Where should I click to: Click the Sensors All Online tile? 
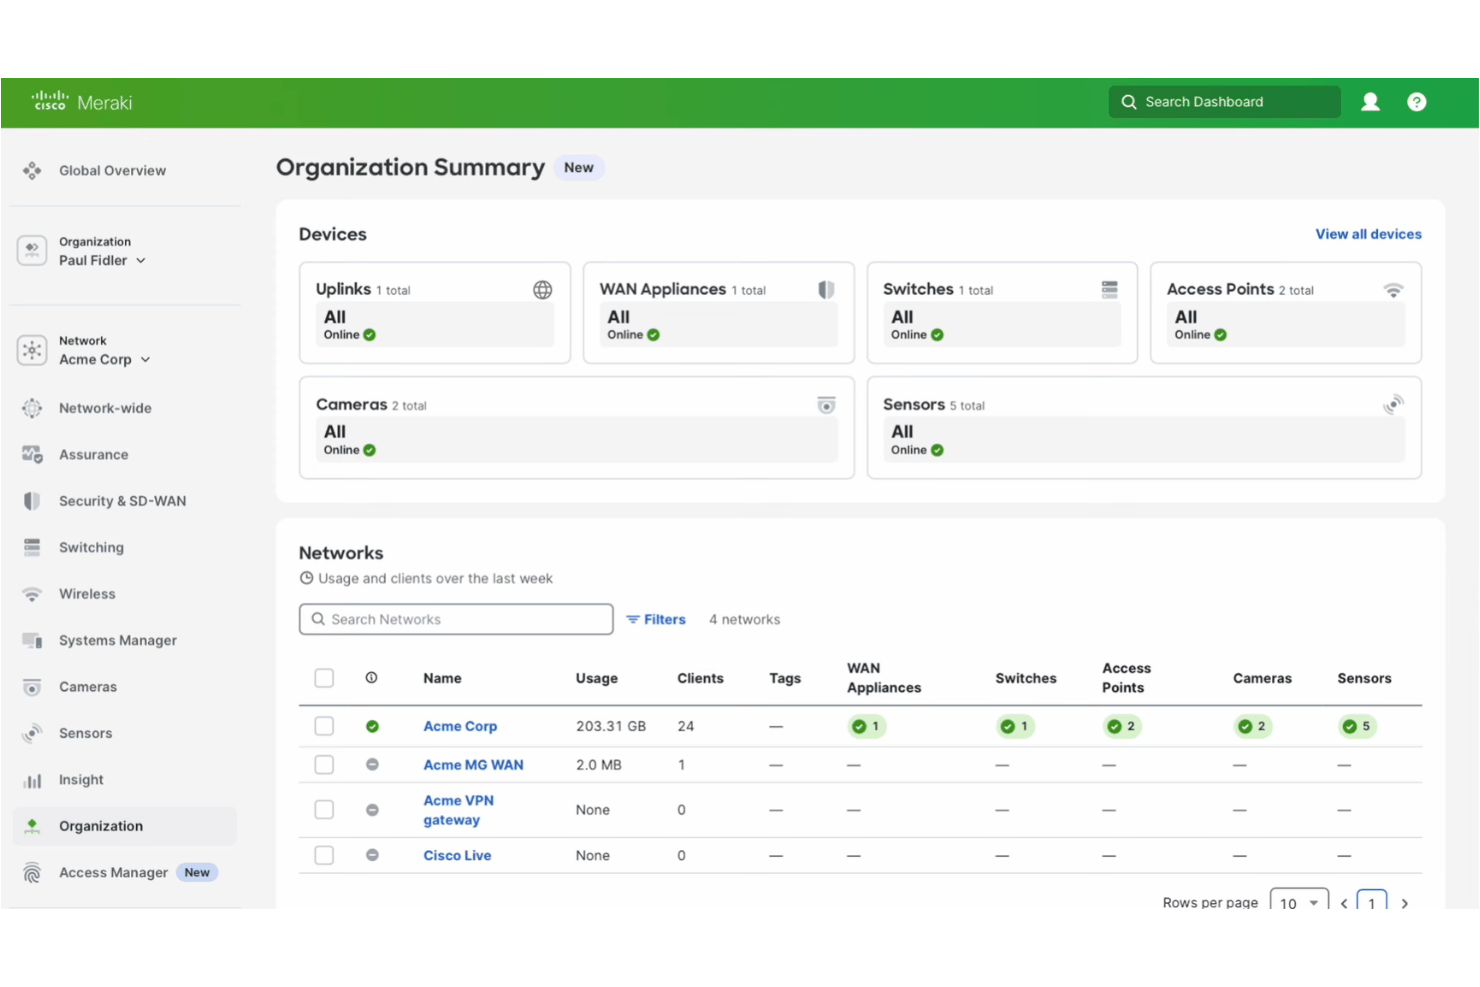coord(1144,440)
